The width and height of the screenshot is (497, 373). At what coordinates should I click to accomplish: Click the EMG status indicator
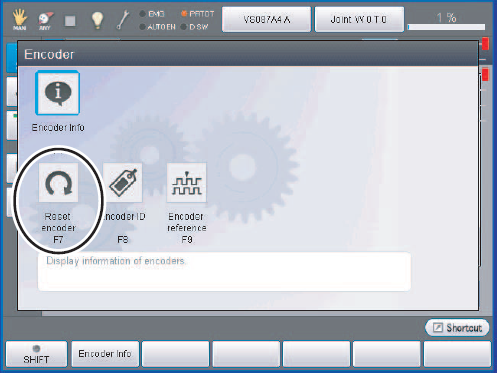tap(152, 14)
